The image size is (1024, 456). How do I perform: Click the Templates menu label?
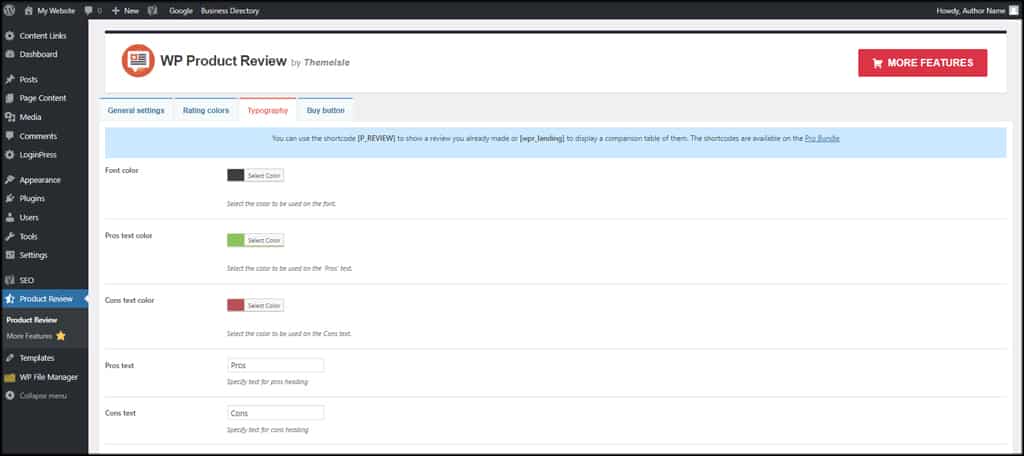(37, 358)
